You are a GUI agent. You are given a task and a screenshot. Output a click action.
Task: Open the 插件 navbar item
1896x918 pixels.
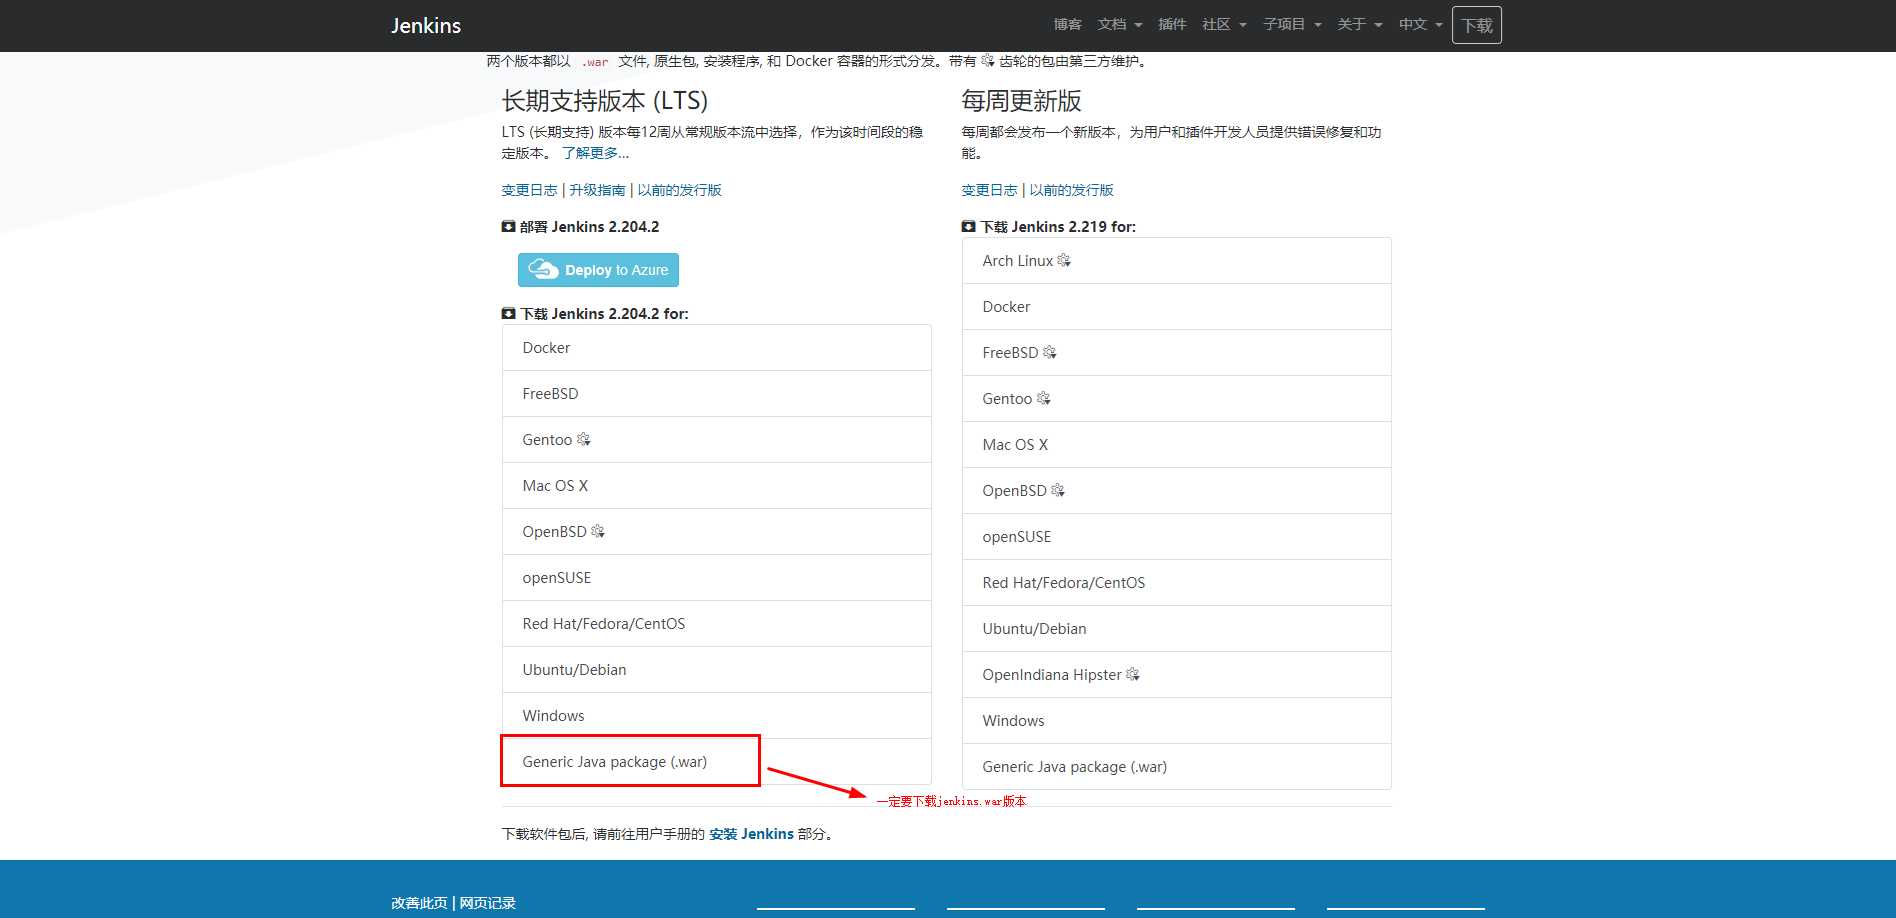[1172, 25]
